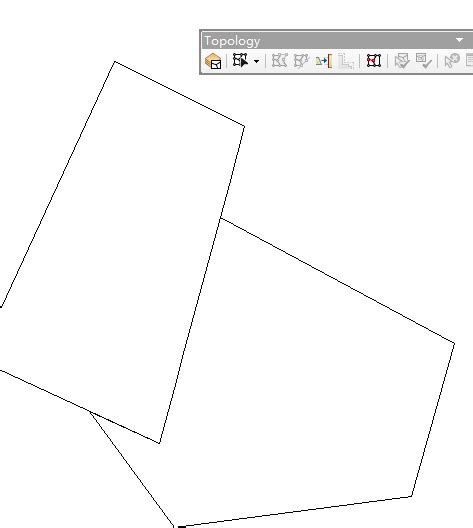Viewport: 473px width, 528px height.
Task: Click the black selected vertex at bottom
Action: point(182,526)
